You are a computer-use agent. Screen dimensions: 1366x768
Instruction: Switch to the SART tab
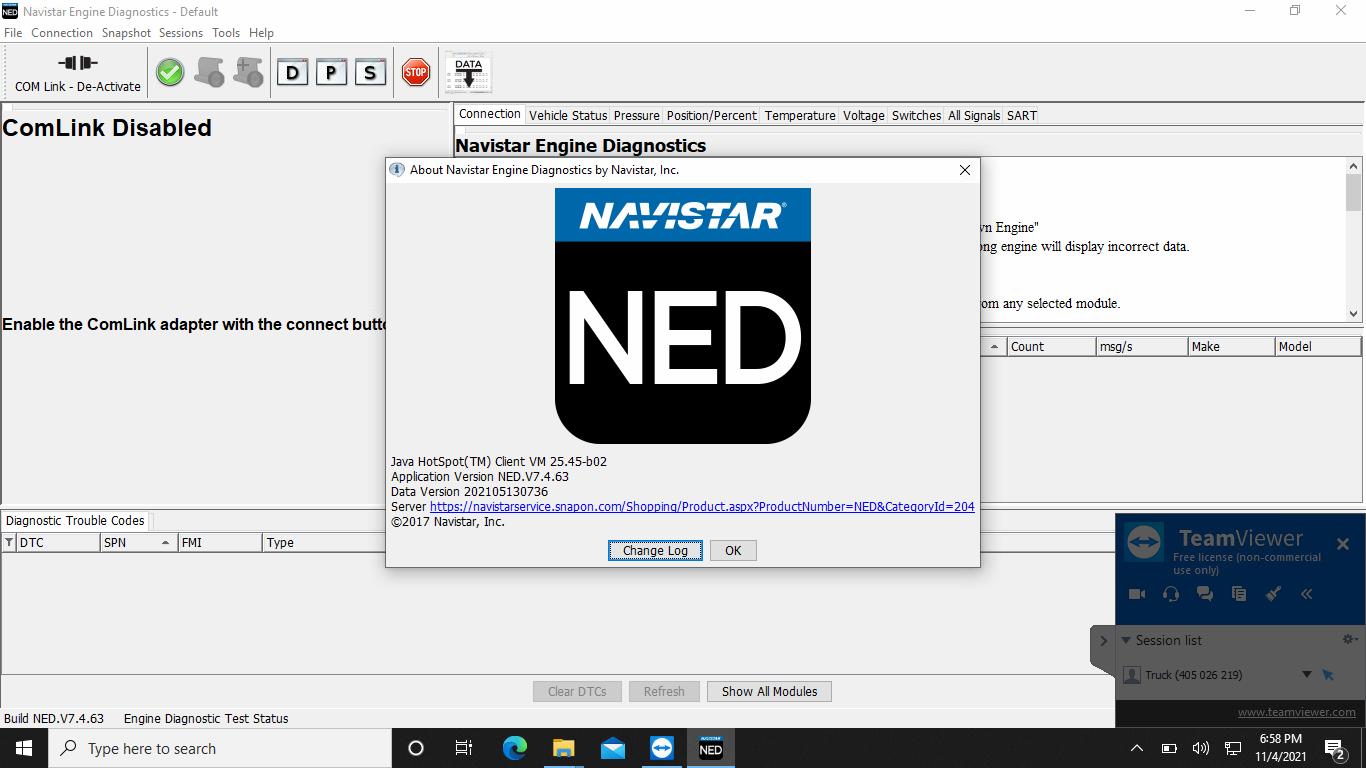(x=1022, y=115)
